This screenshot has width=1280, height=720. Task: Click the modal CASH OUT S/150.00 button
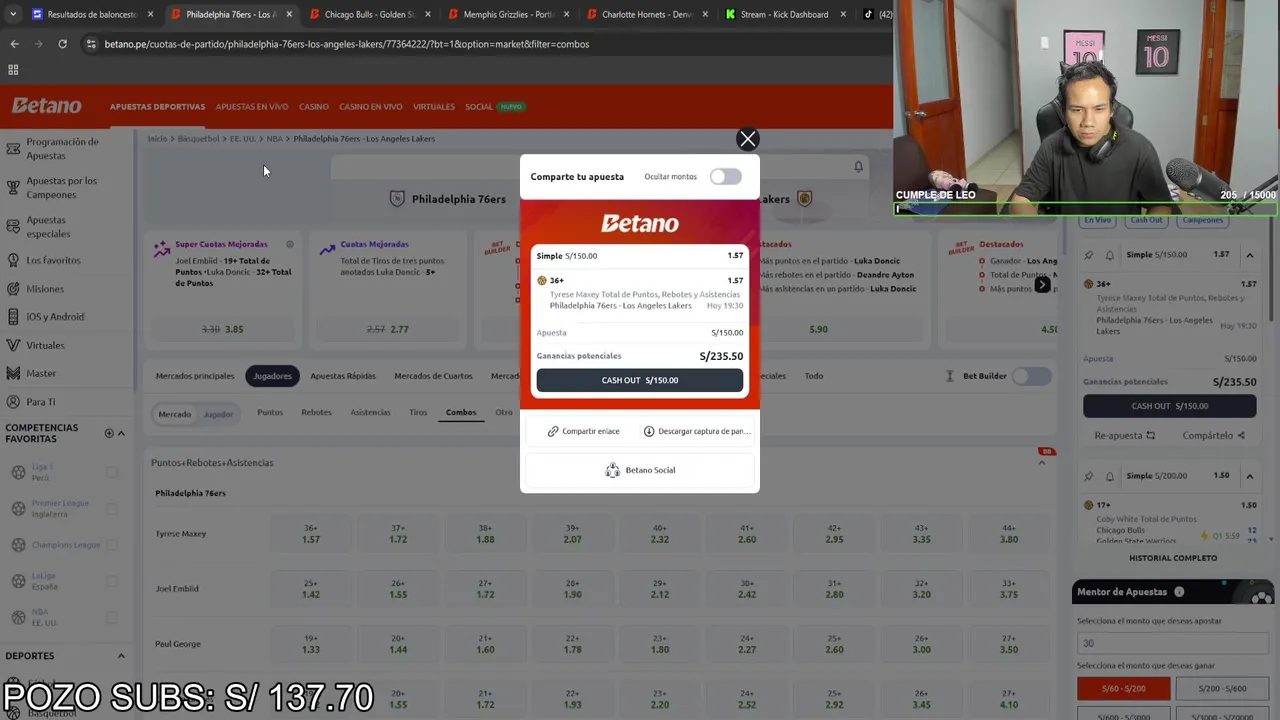click(640, 380)
